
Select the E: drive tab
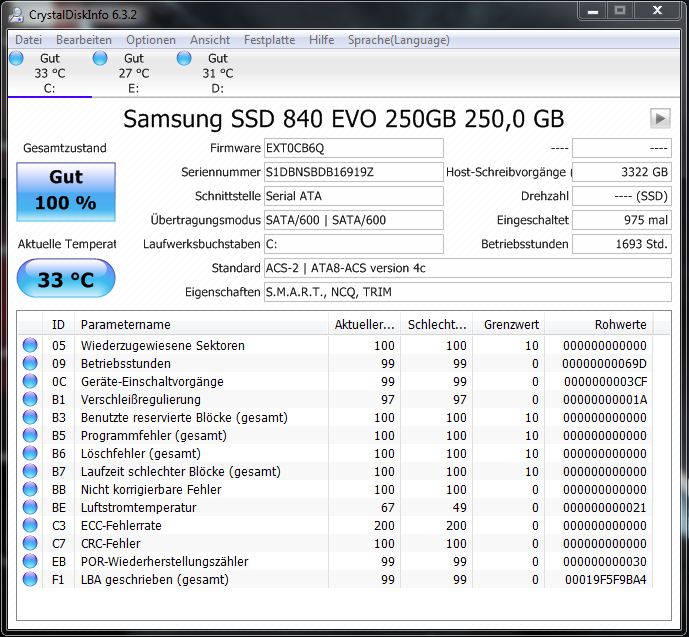[x=134, y=73]
